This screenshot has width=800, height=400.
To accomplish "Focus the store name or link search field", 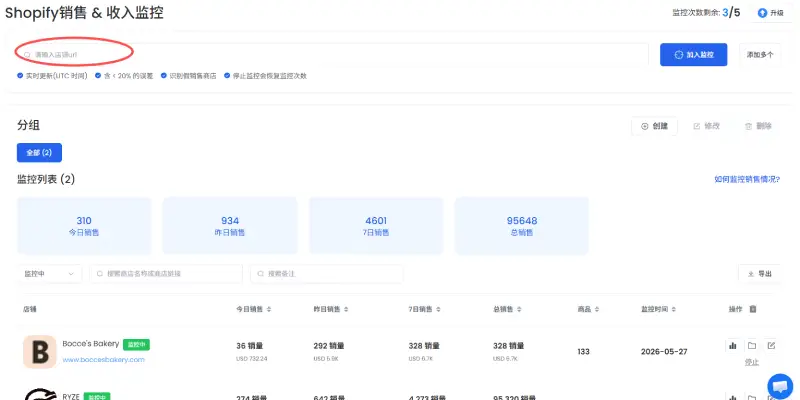I will coord(166,274).
